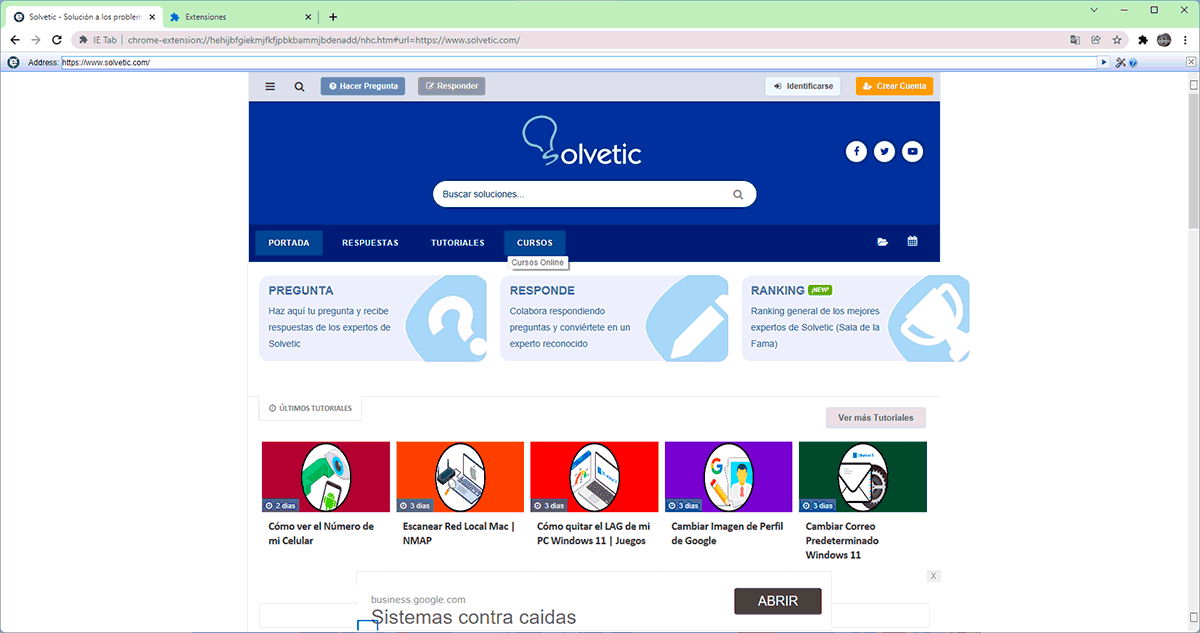The width and height of the screenshot is (1200, 633).
Task: Open the hamburger menu on Solvetic
Action: click(x=270, y=86)
